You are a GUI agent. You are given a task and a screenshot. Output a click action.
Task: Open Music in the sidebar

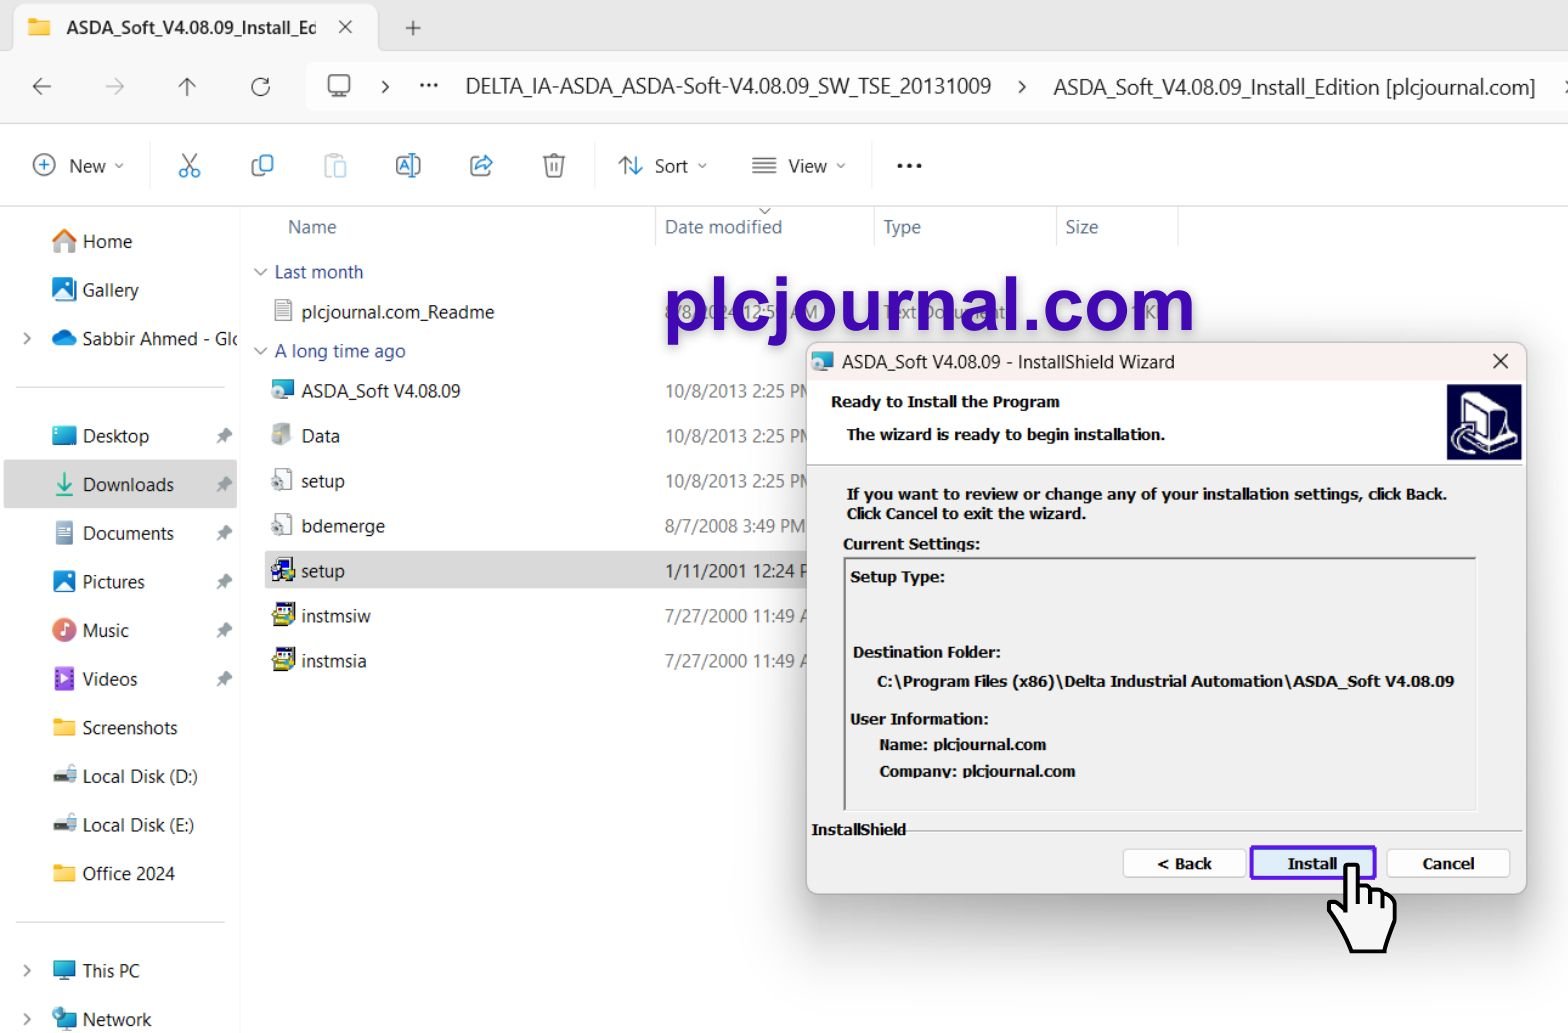click(x=105, y=631)
